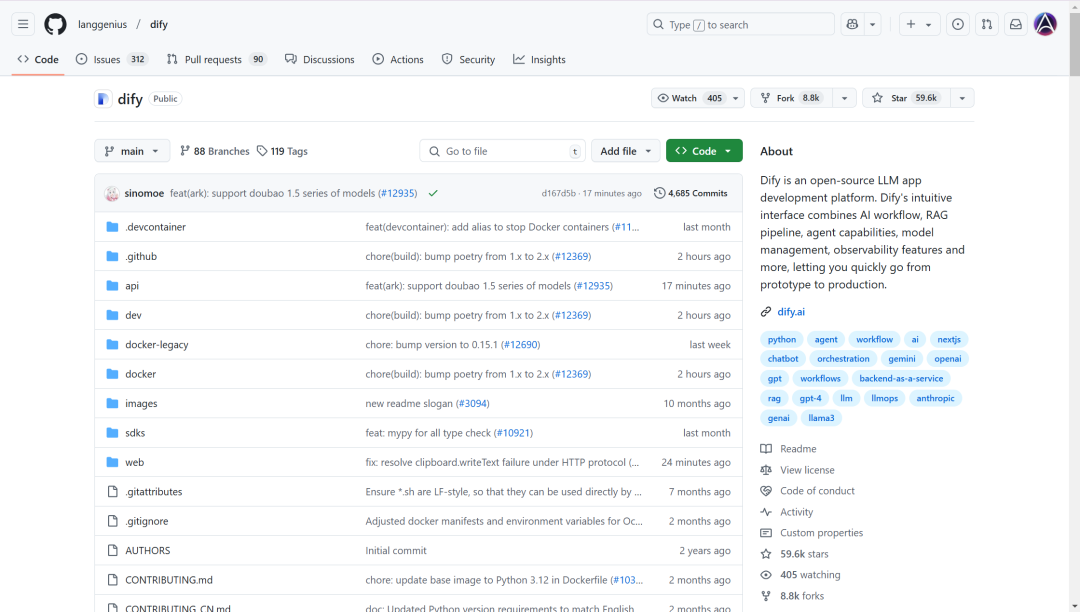1080x612 pixels.
Task: Open the main branch selector
Action: point(132,151)
